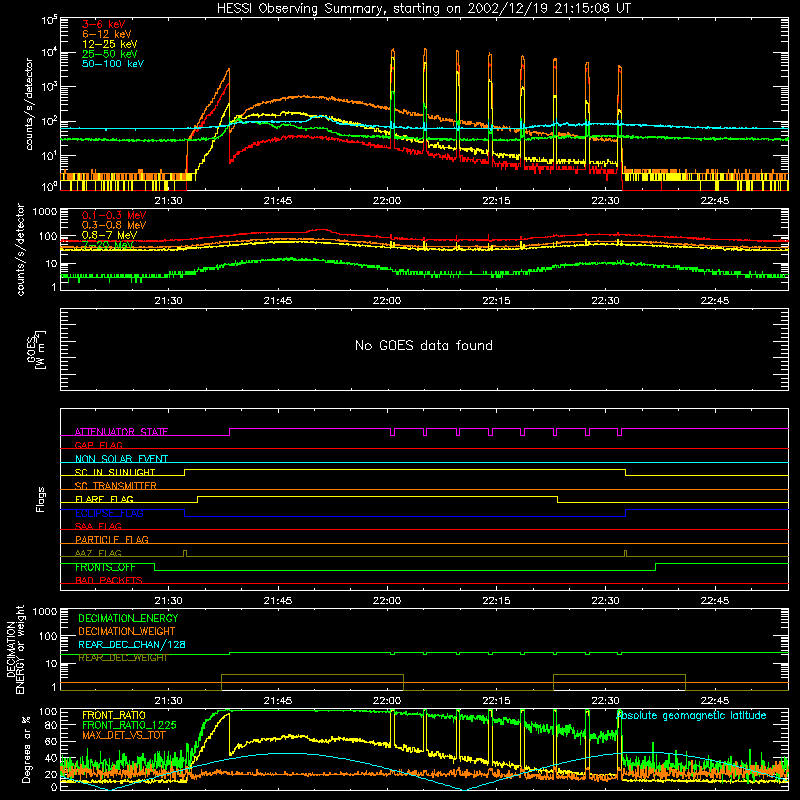
Task: Click the MAX_DET_VS_TOT legend label
Action: [x=124, y=735]
